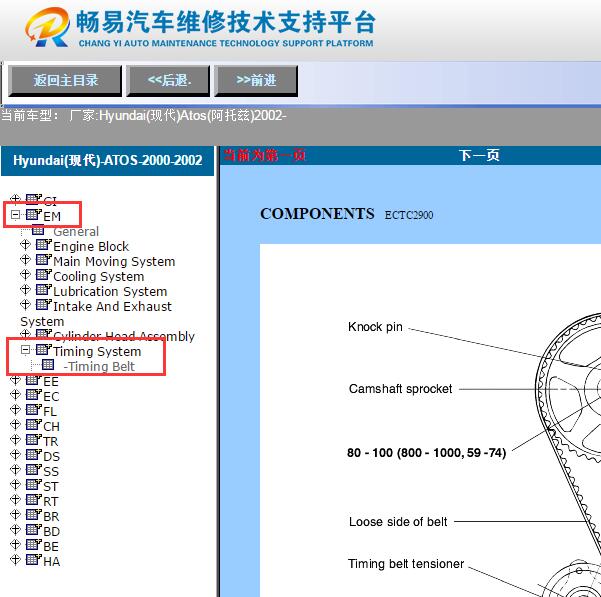Click the General page icon
This screenshot has width=601, height=597.
click(38, 230)
